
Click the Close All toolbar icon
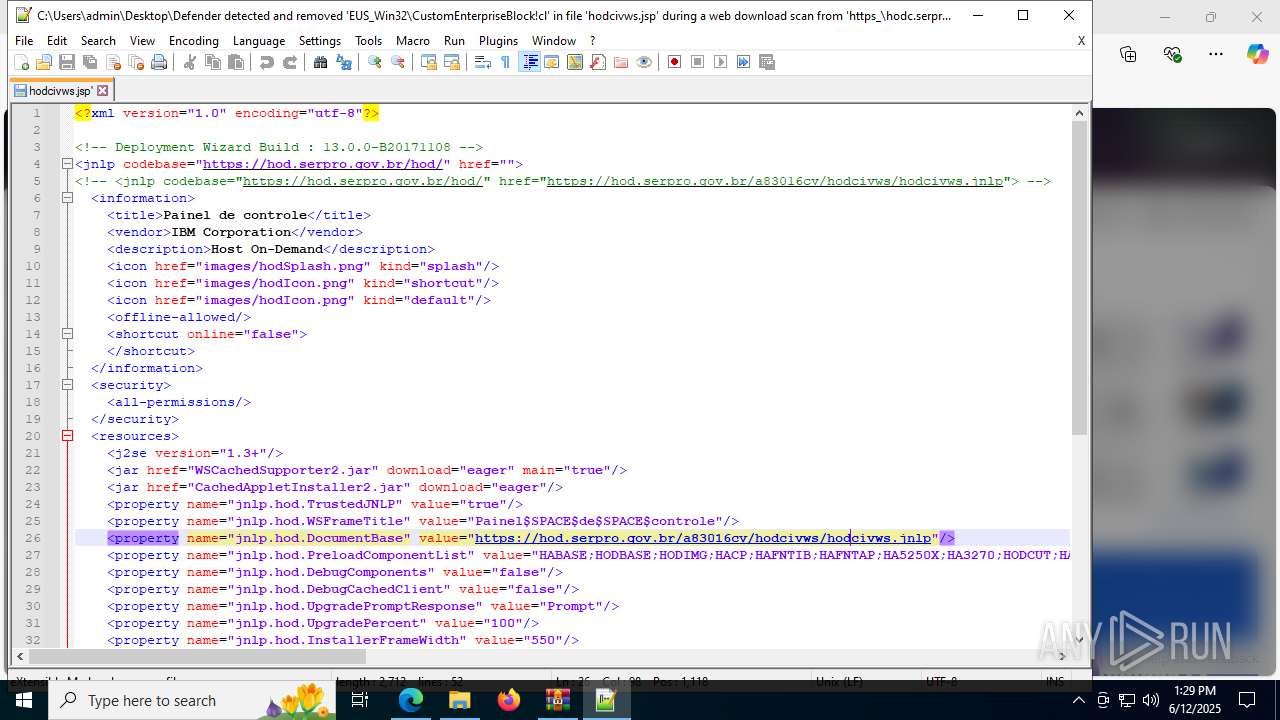coord(136,62)
